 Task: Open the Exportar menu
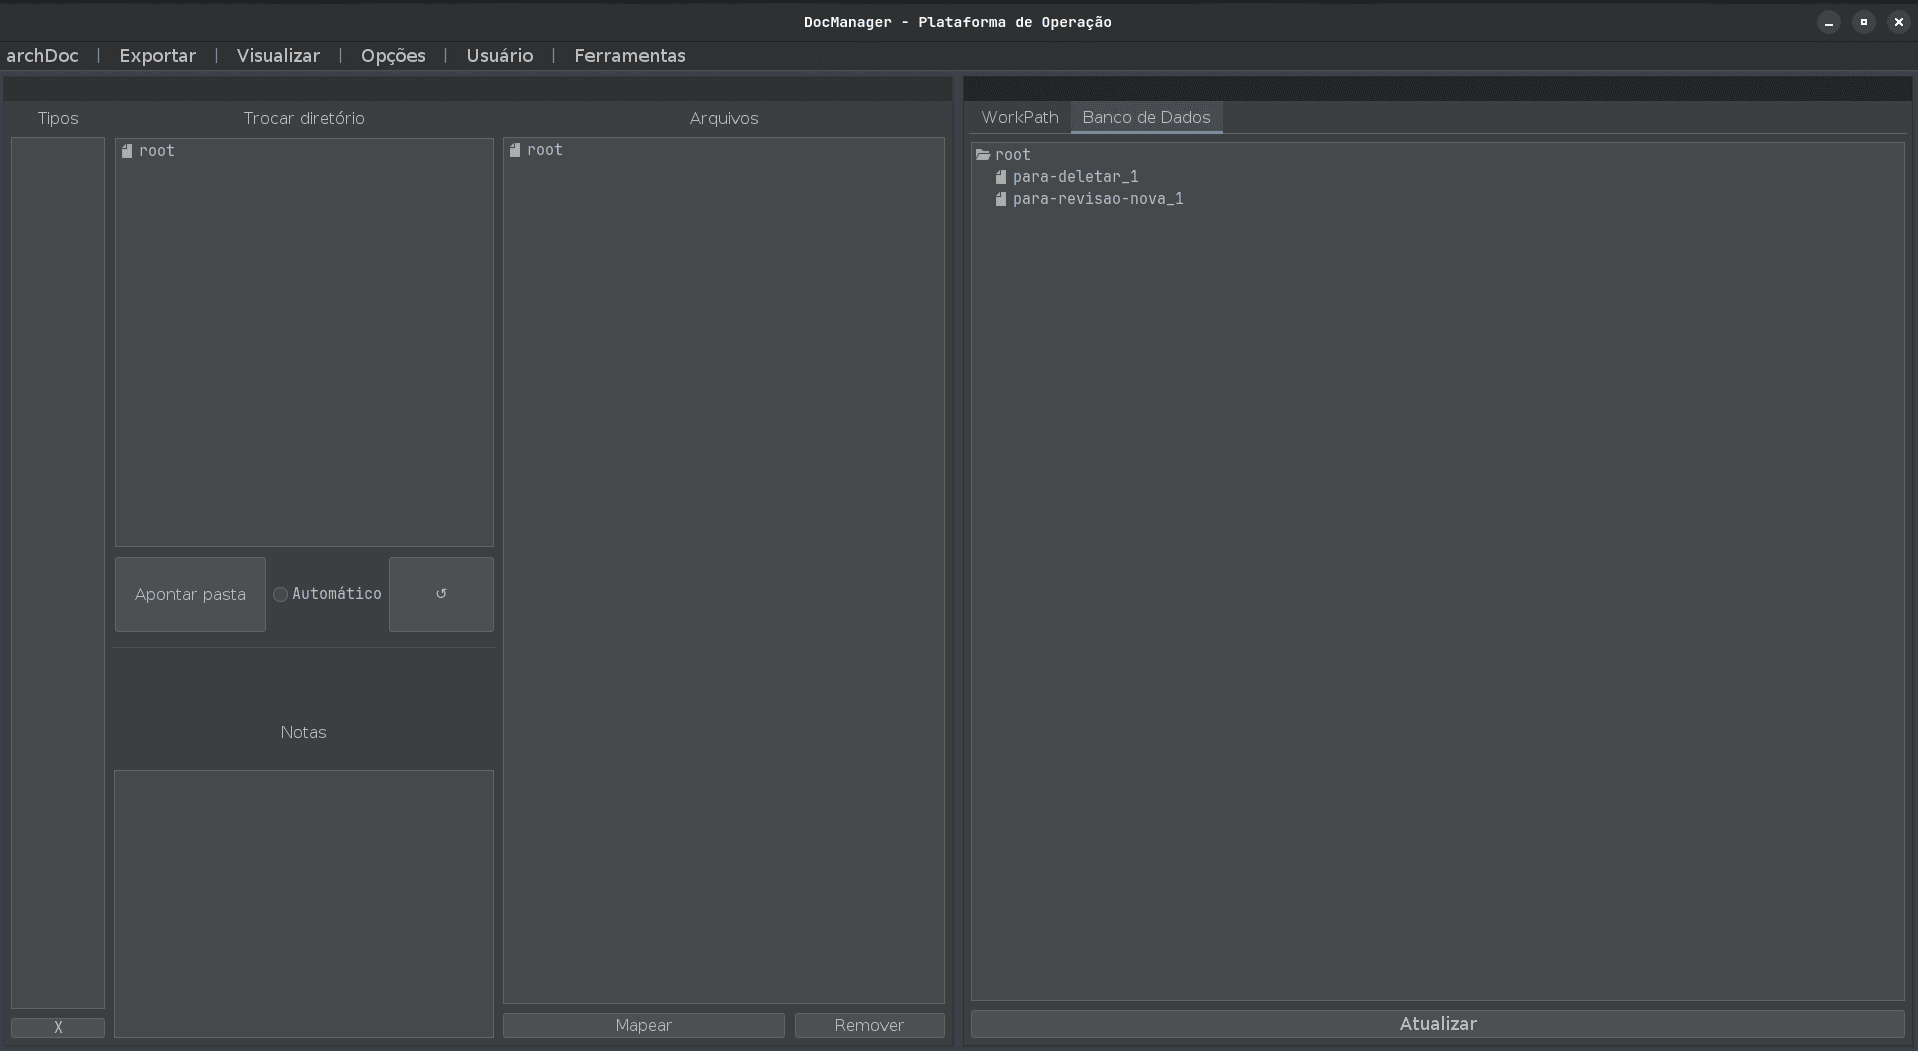158,56
